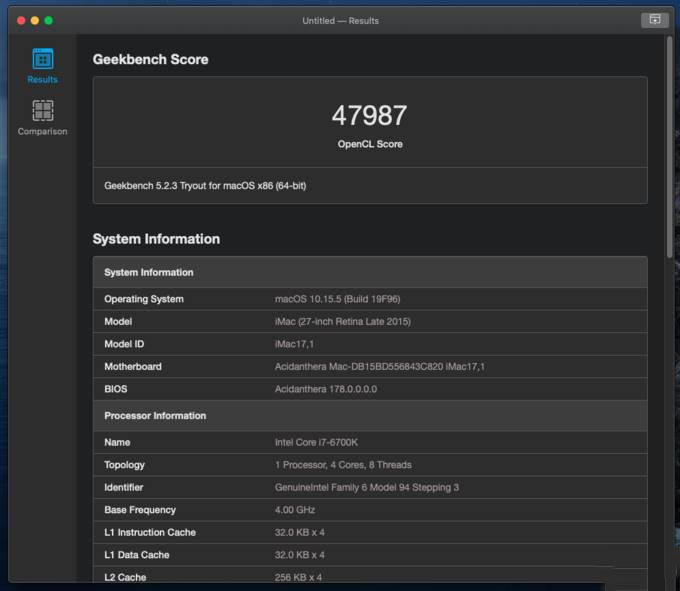Click the L2 Cache row label

125,577
